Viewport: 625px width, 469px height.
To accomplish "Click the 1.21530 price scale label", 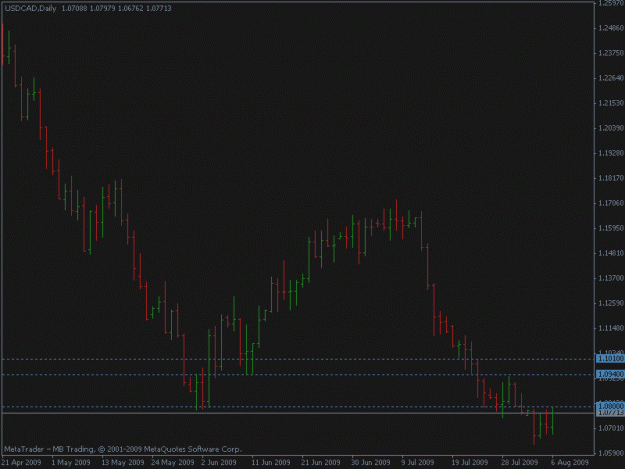I will pyautogui.click(x=611, y=103).
